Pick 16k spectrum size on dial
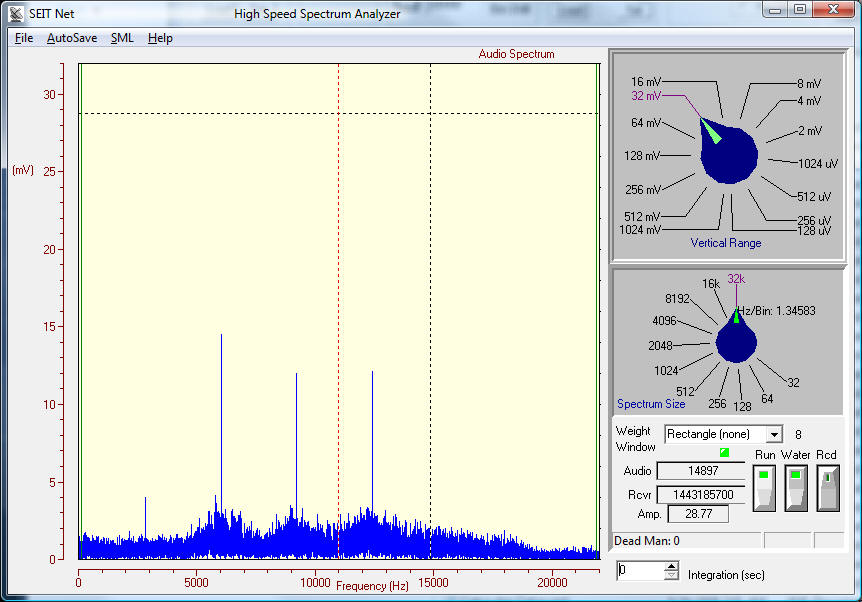862x602 pixels. (710, 284)
